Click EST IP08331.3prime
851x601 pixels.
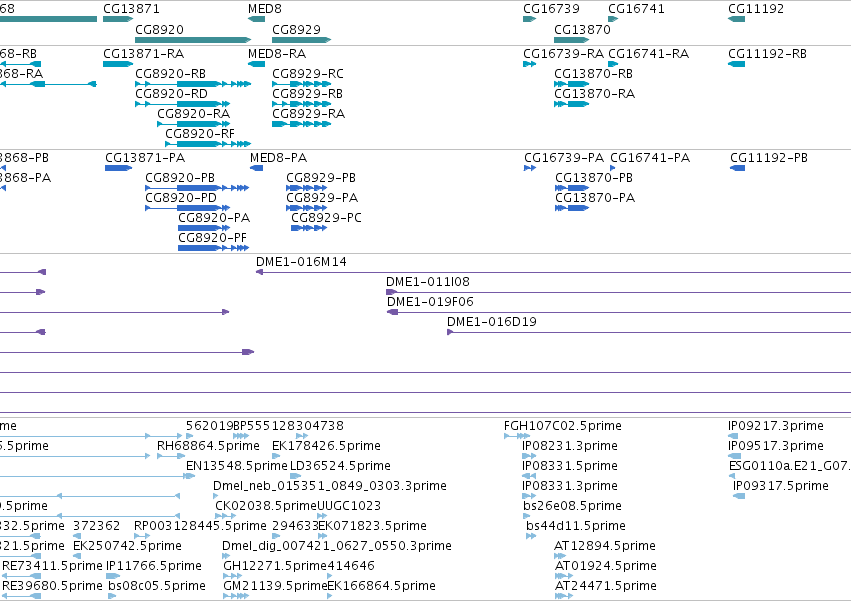pyautogui.click(x=570, y=486)
